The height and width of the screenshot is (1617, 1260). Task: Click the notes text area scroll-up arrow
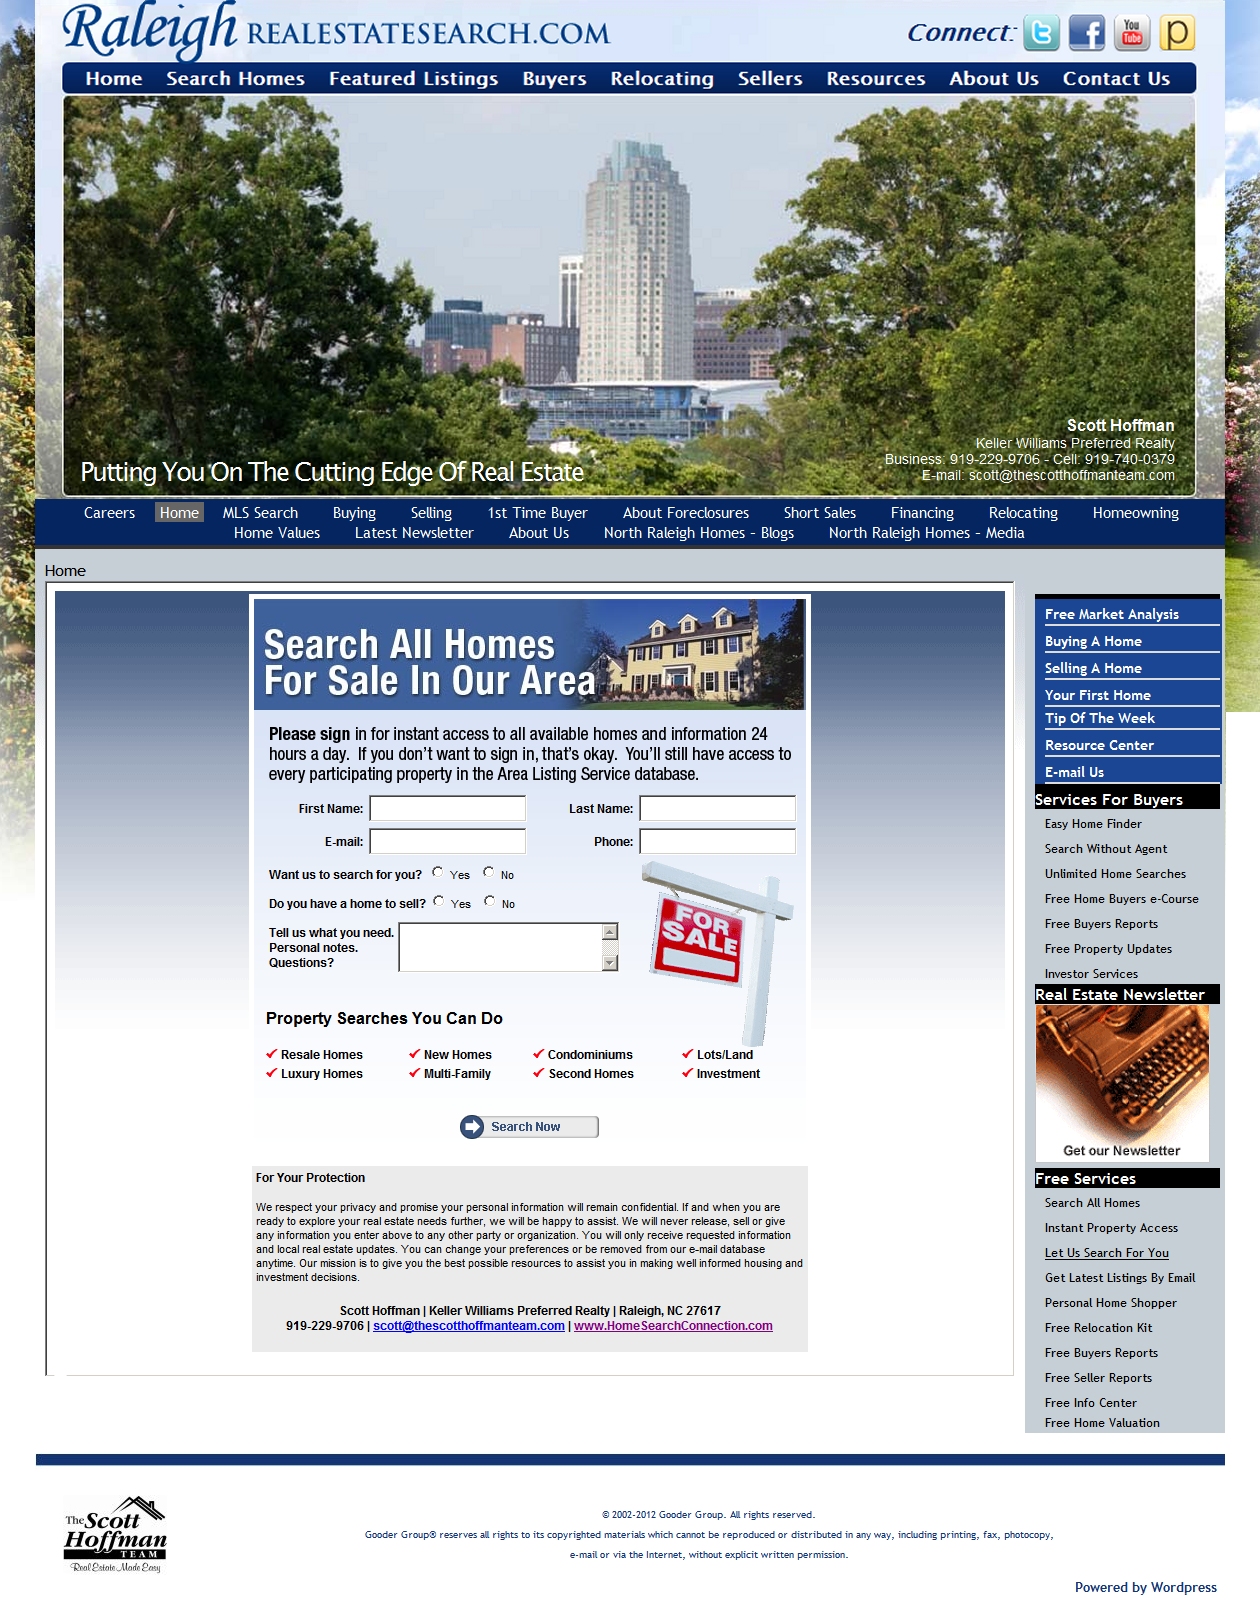(610, 931)
